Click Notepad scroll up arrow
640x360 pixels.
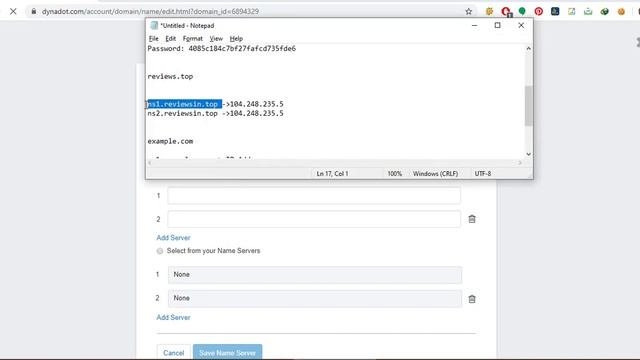coord(529,49)
